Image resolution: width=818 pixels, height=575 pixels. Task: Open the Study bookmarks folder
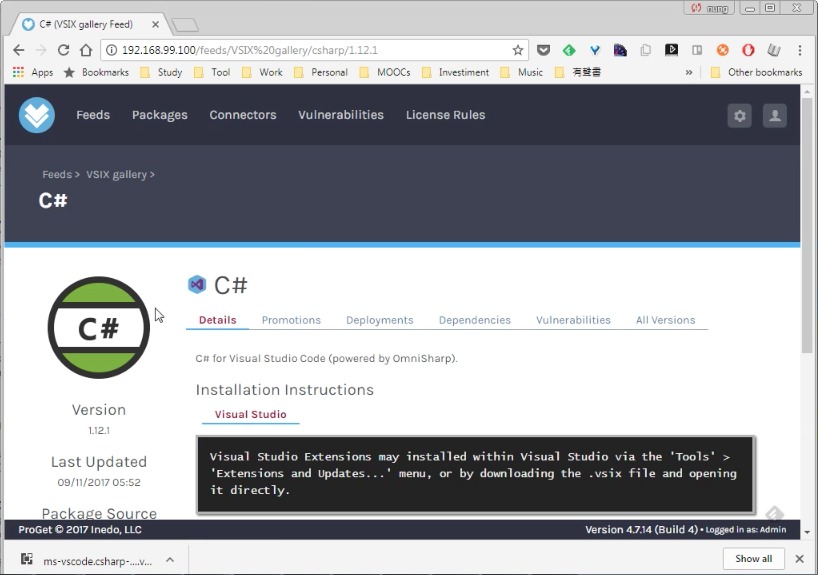(161, 72)
